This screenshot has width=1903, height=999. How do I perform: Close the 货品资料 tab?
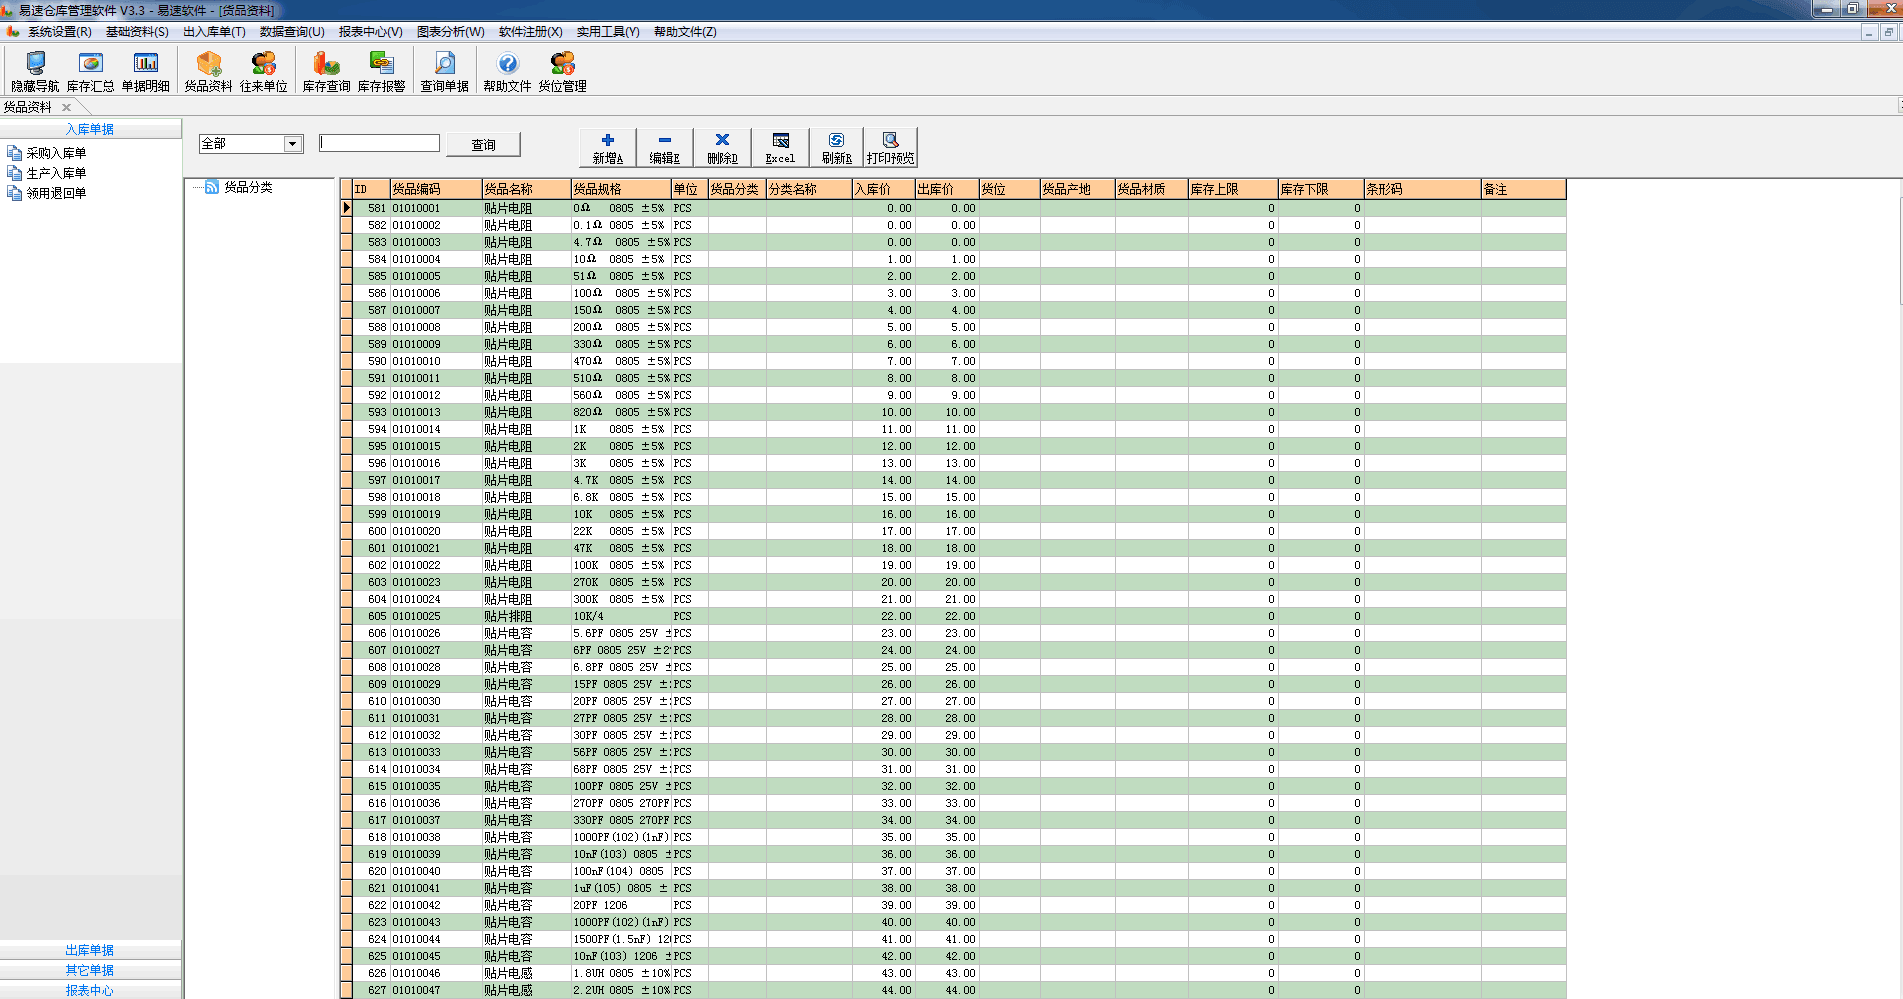(x=66, y=107)
